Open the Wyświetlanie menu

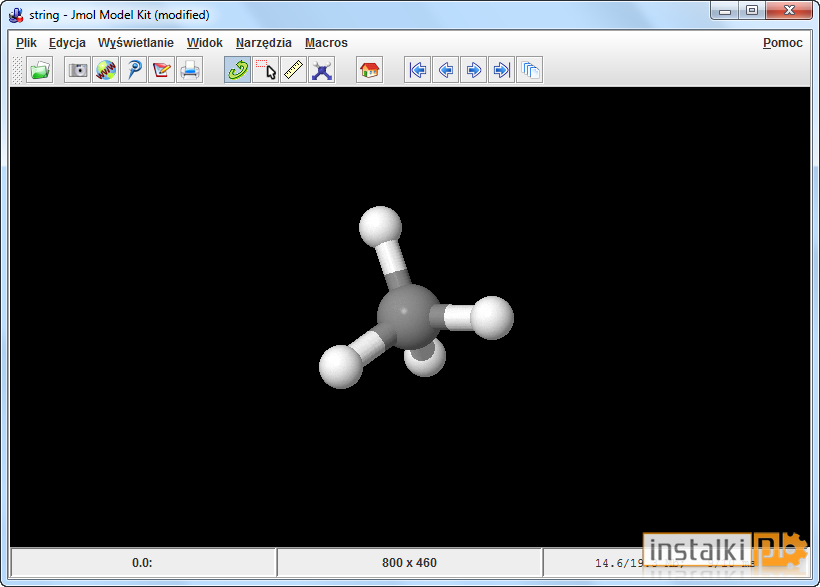(135, 43)
